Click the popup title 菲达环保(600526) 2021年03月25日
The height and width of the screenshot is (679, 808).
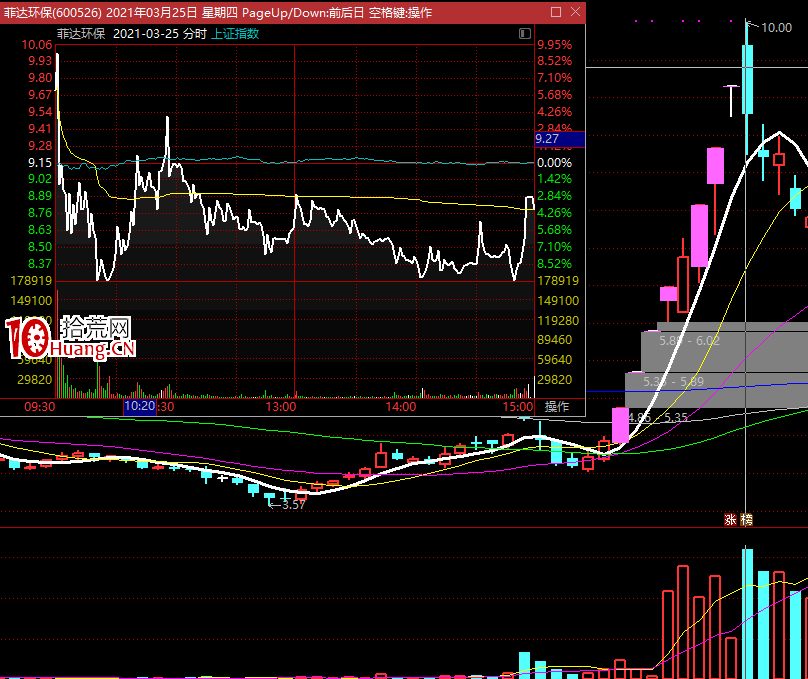click(101, 12)
